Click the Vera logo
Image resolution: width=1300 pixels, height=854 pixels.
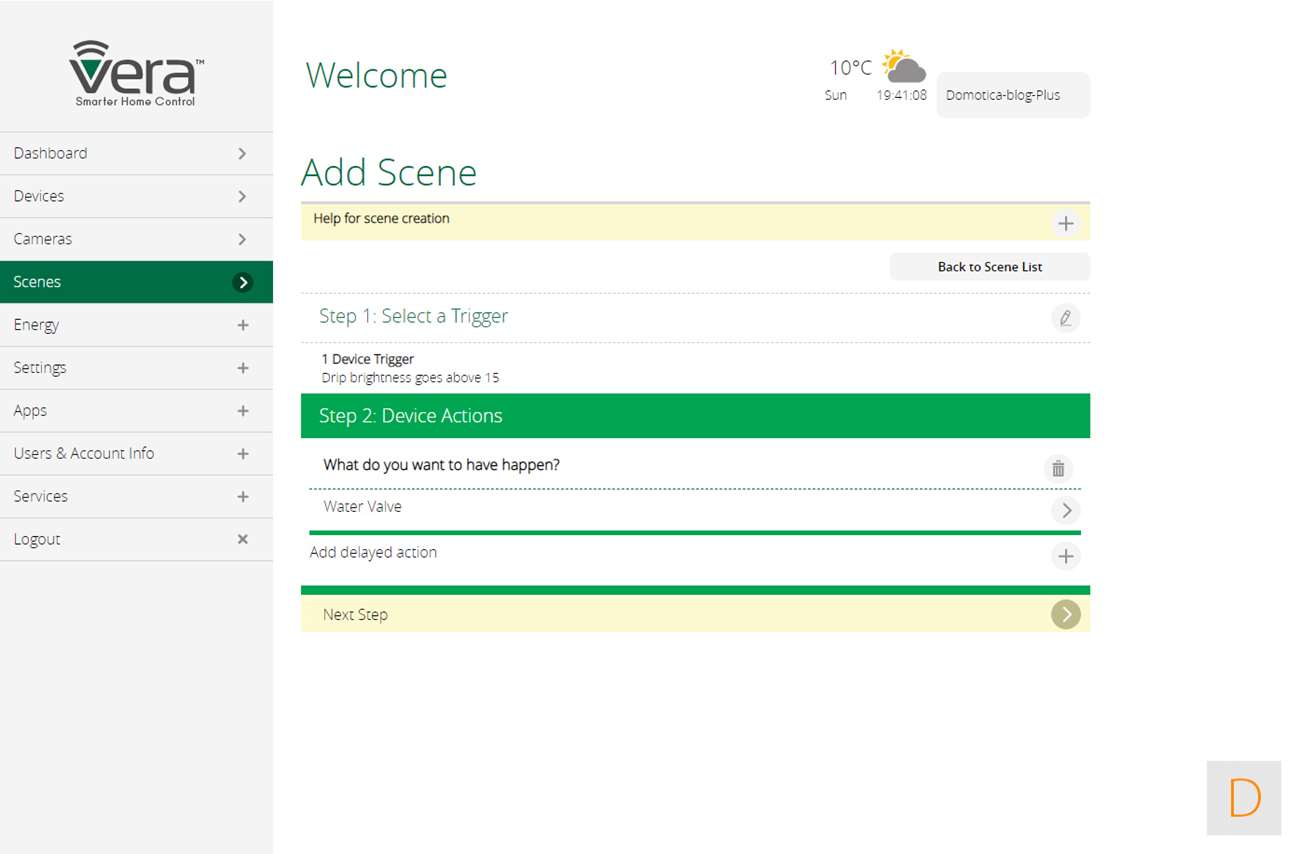pyautogui.click(x=136, y=73)
